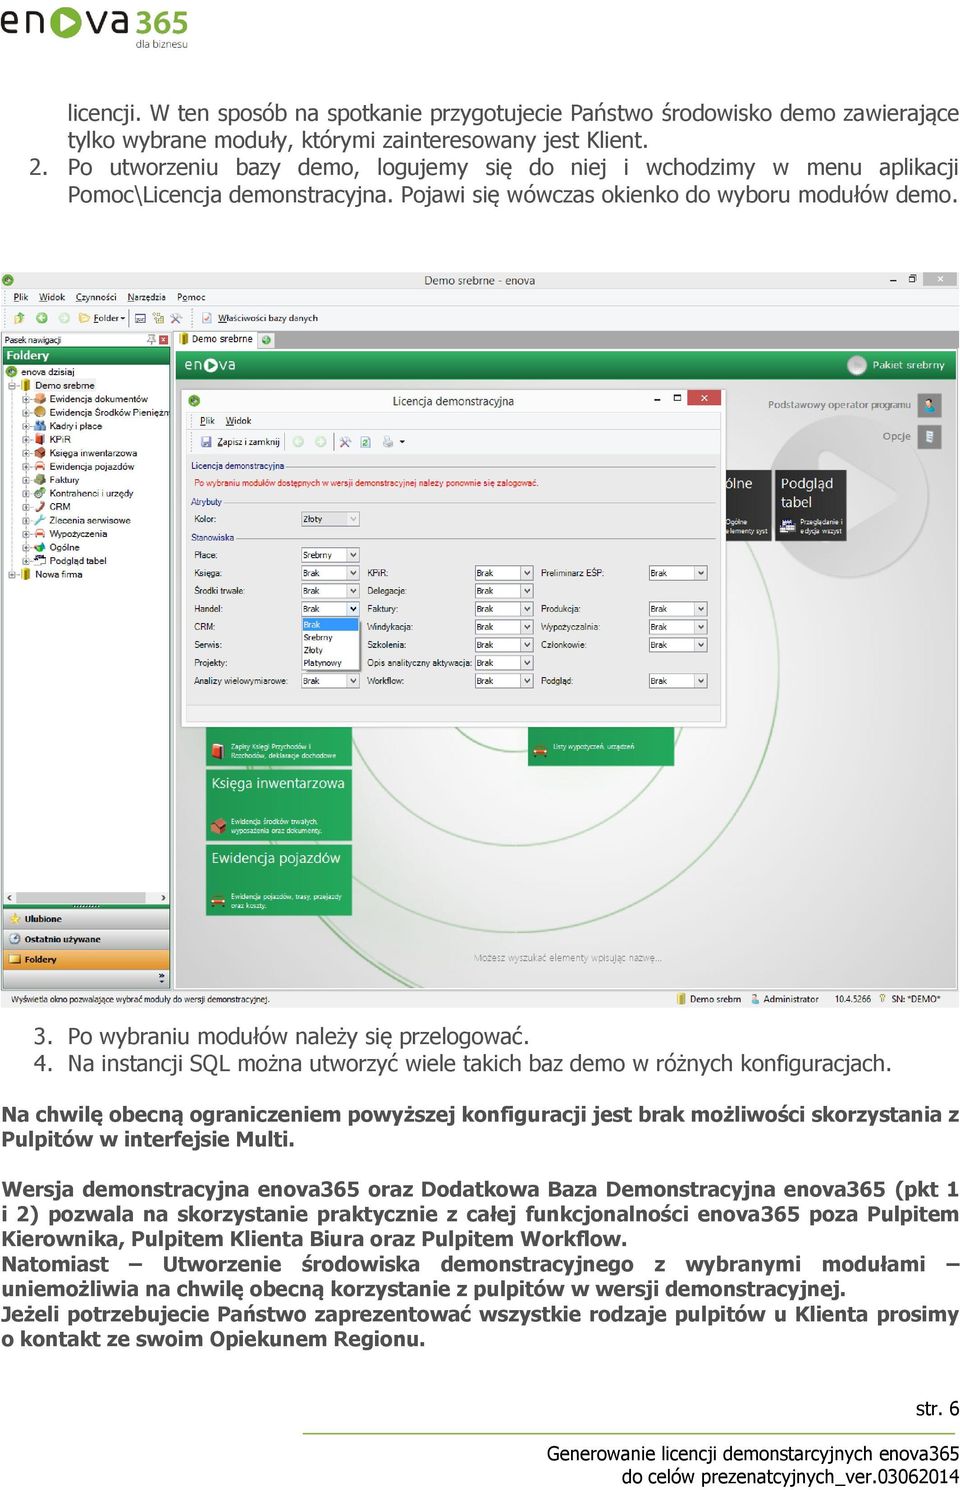Open the Księga inwentarzowa green tile
This screenshot has height=1490, width=960.
pos(279,805)
